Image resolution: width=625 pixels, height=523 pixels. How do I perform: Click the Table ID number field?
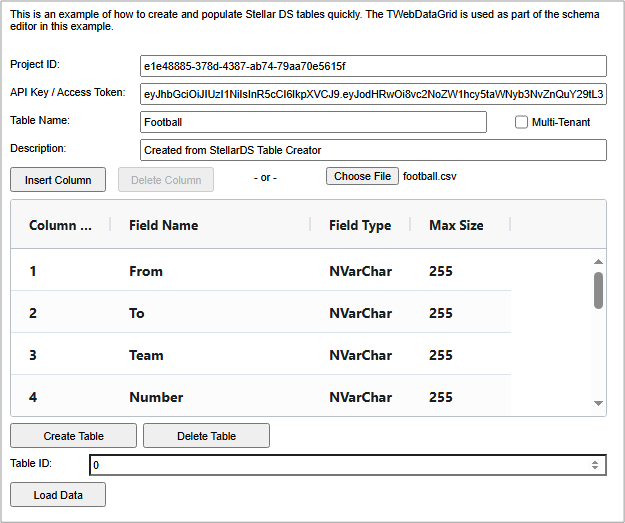pyautogui.click(x=338, y=465)
